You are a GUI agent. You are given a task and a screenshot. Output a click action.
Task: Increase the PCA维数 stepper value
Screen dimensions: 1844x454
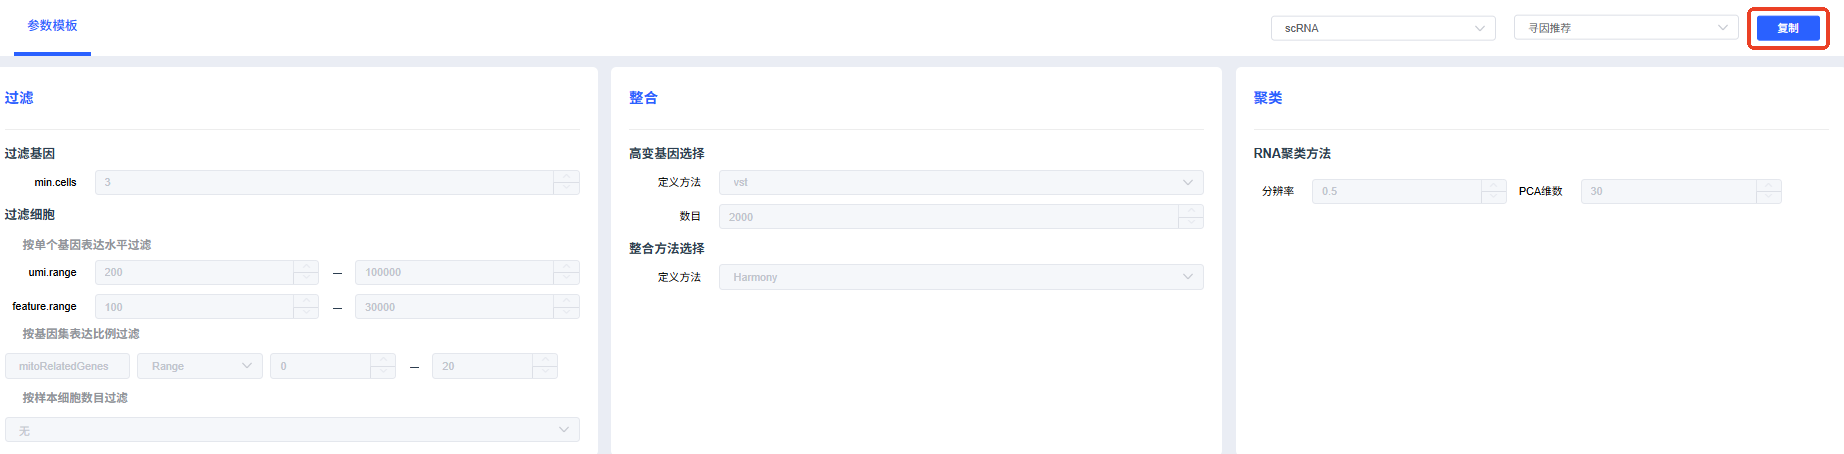(1769, 185)
